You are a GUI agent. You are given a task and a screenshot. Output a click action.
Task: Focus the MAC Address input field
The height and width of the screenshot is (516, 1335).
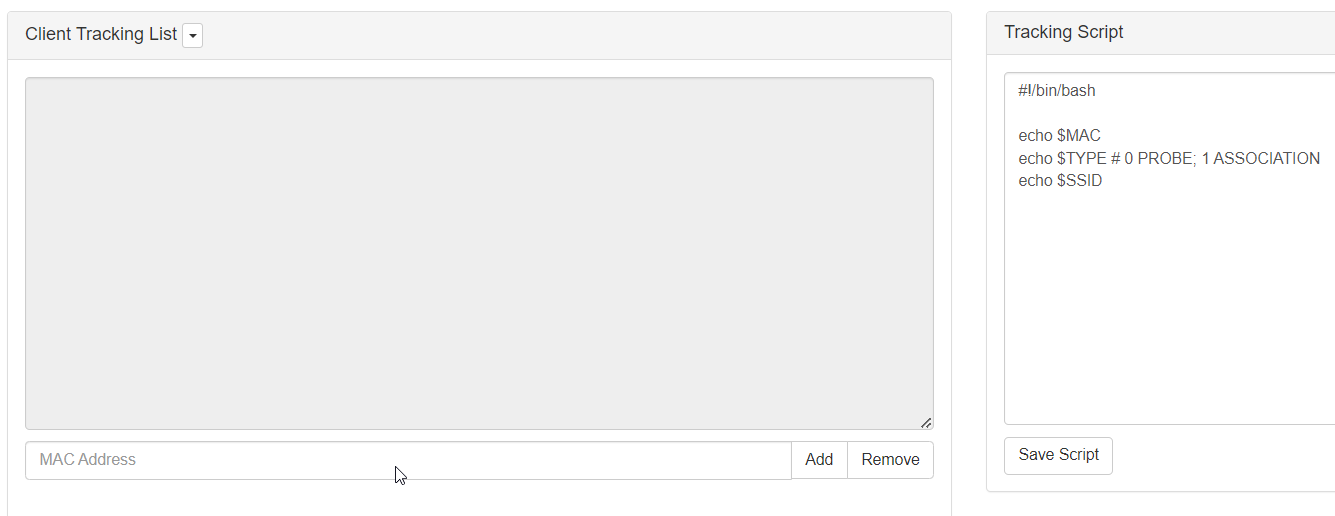click(x=408, y=460)
